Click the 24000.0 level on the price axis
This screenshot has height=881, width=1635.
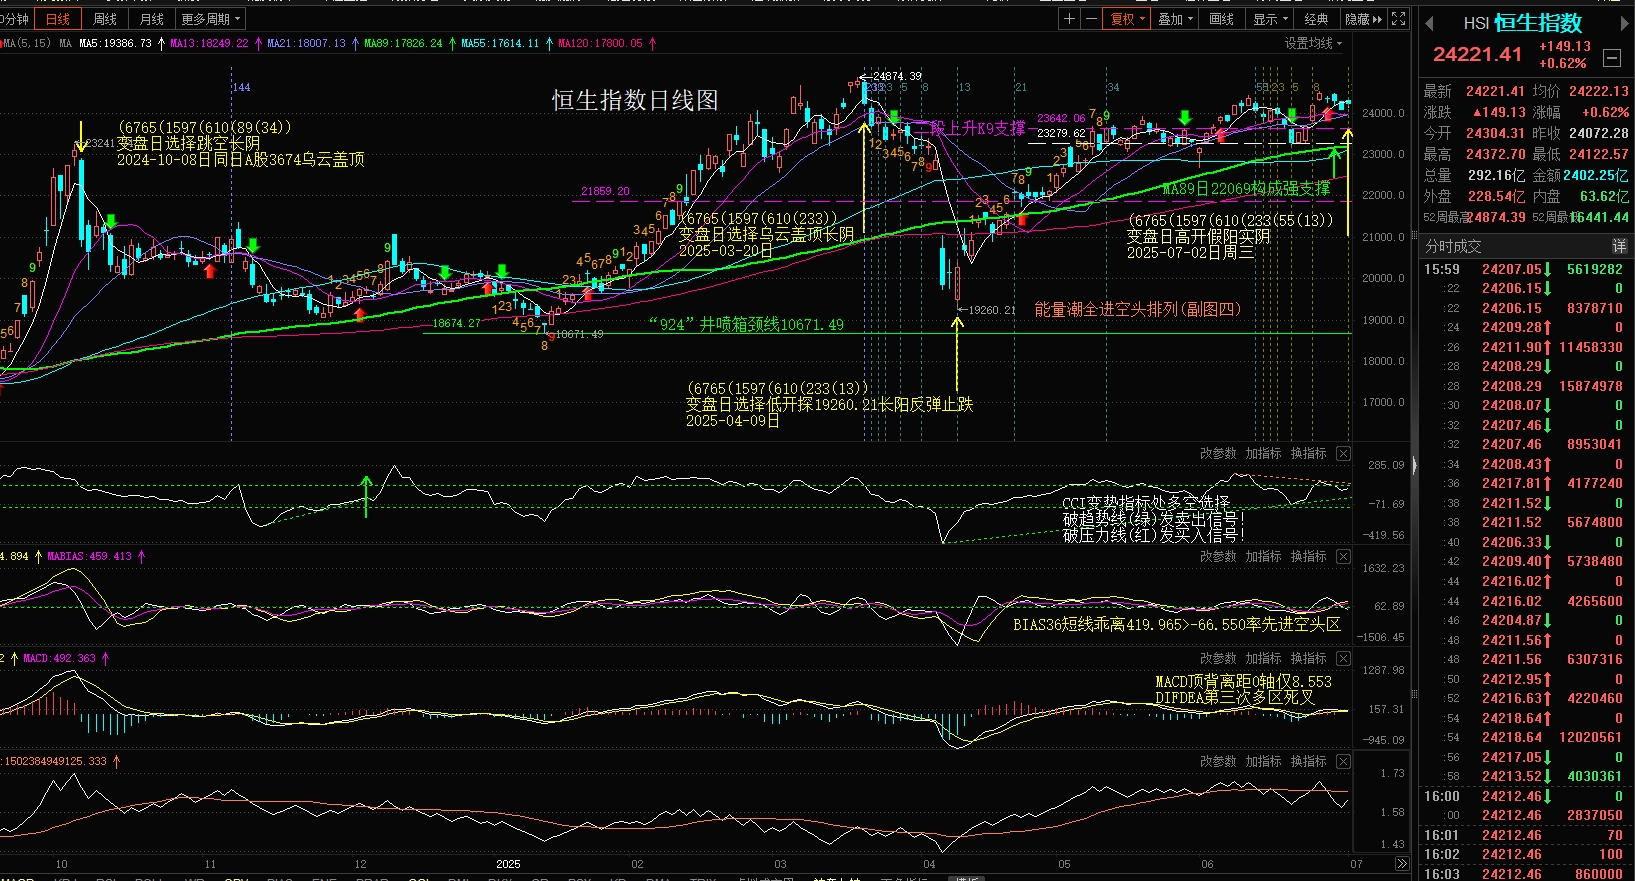point(1383,113)
